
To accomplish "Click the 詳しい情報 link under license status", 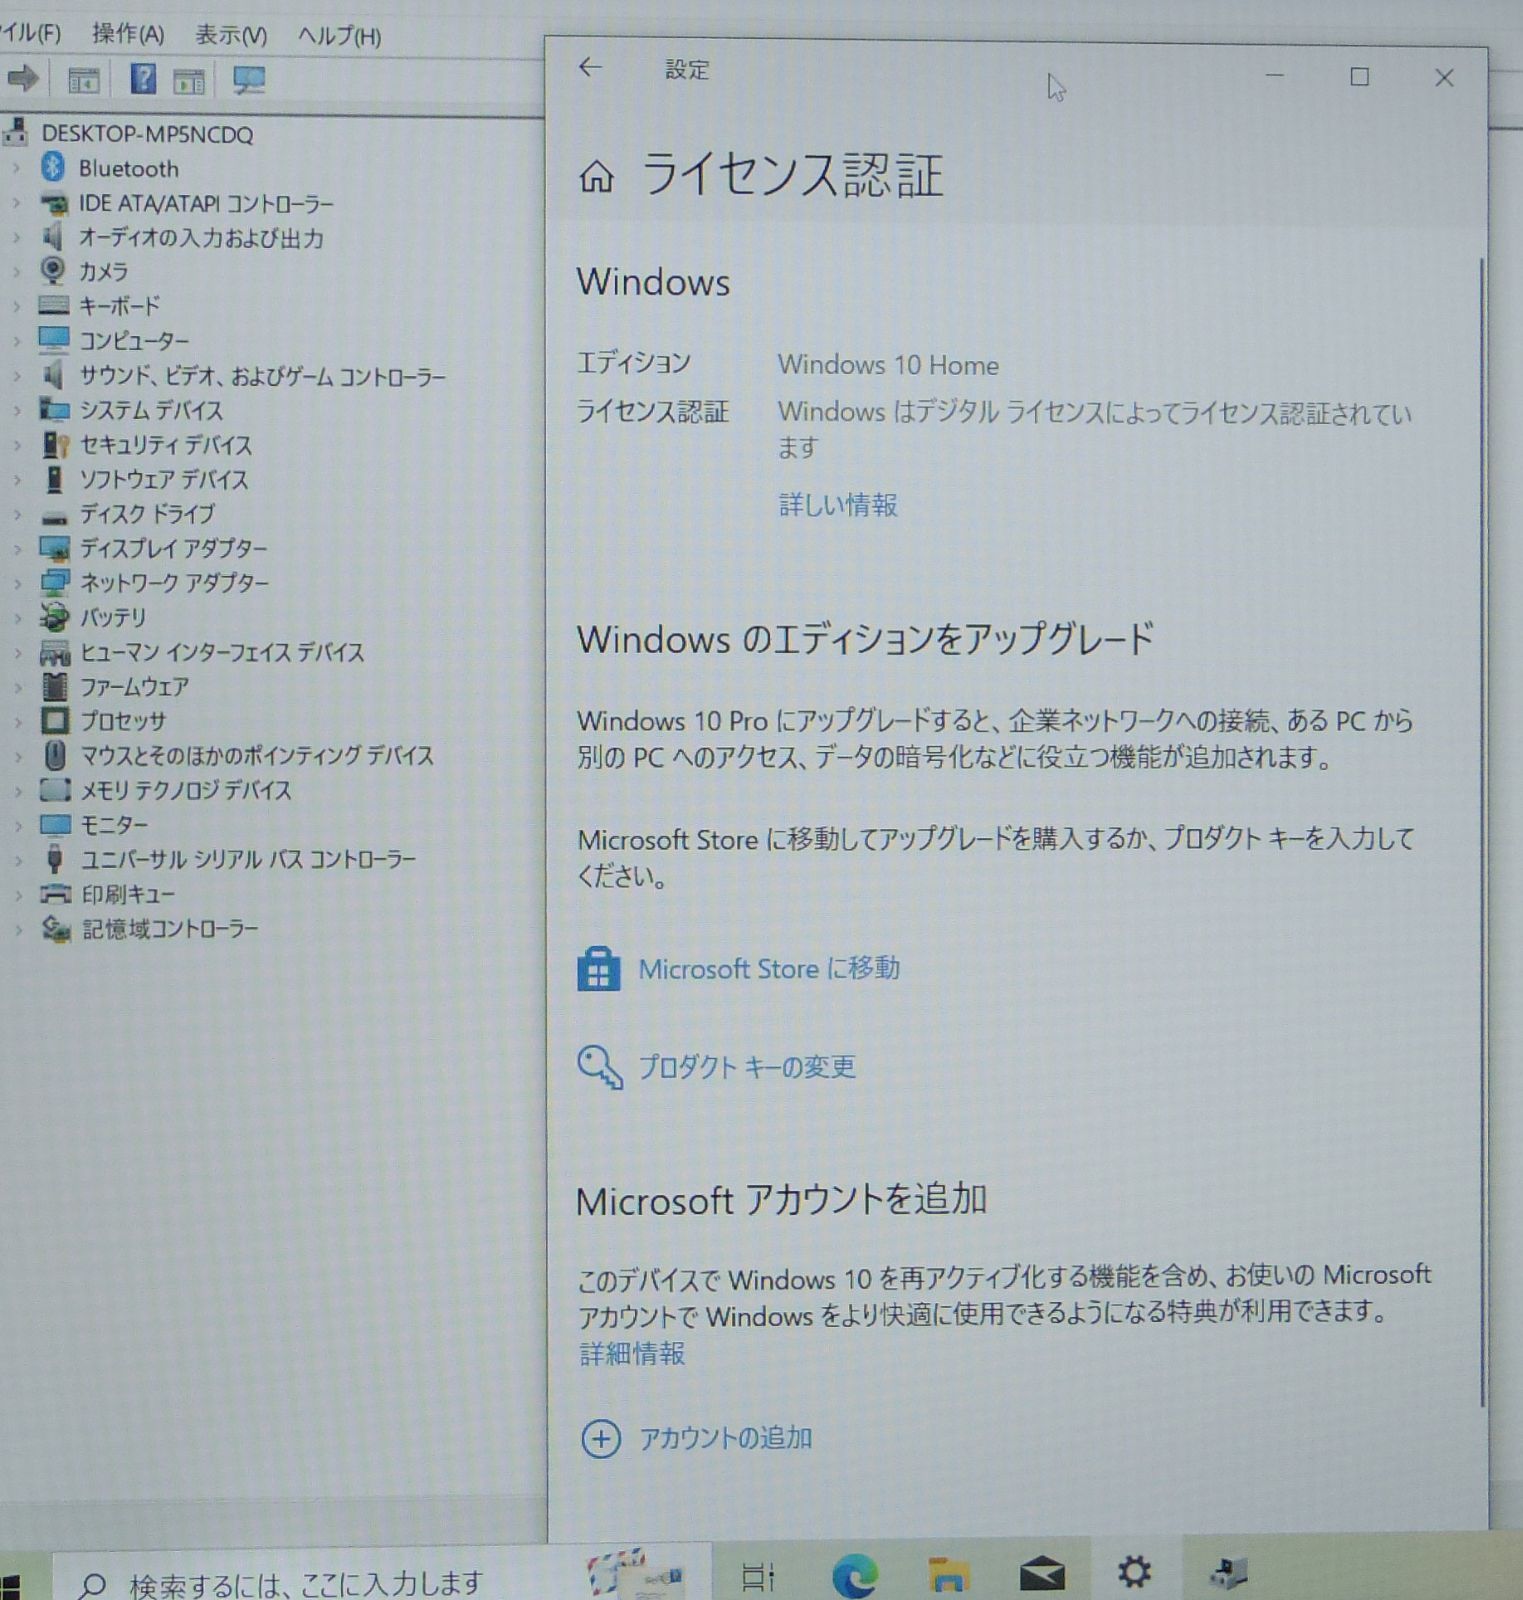I will (838, 505).
